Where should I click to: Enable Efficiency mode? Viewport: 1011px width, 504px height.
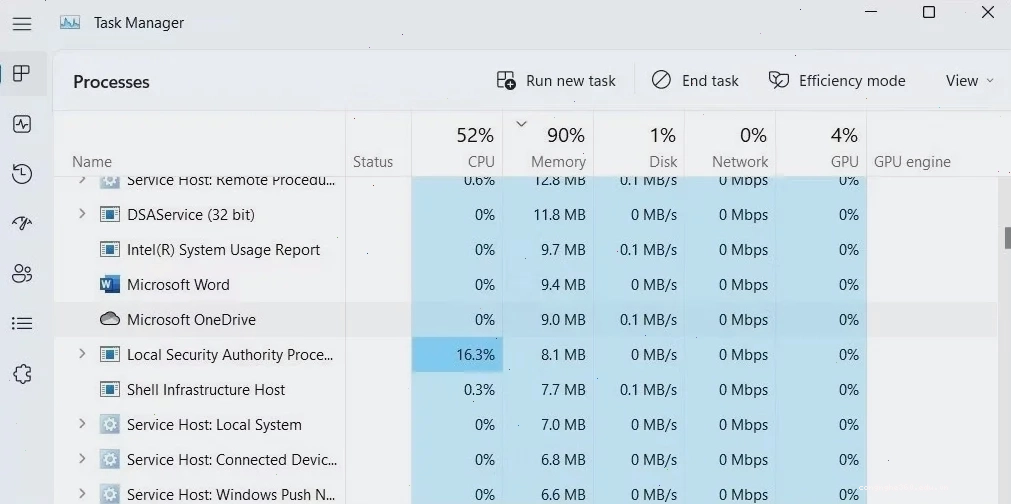[837, 81]
